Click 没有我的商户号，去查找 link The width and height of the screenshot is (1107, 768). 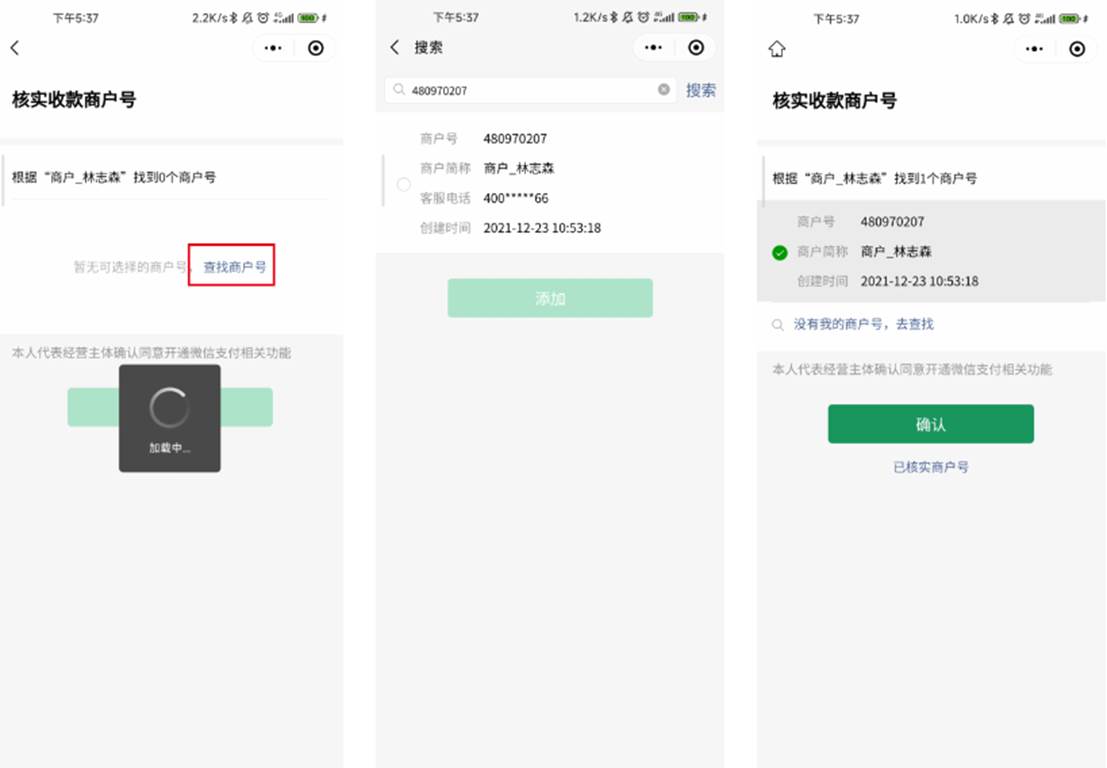click(x=863, y=324)
